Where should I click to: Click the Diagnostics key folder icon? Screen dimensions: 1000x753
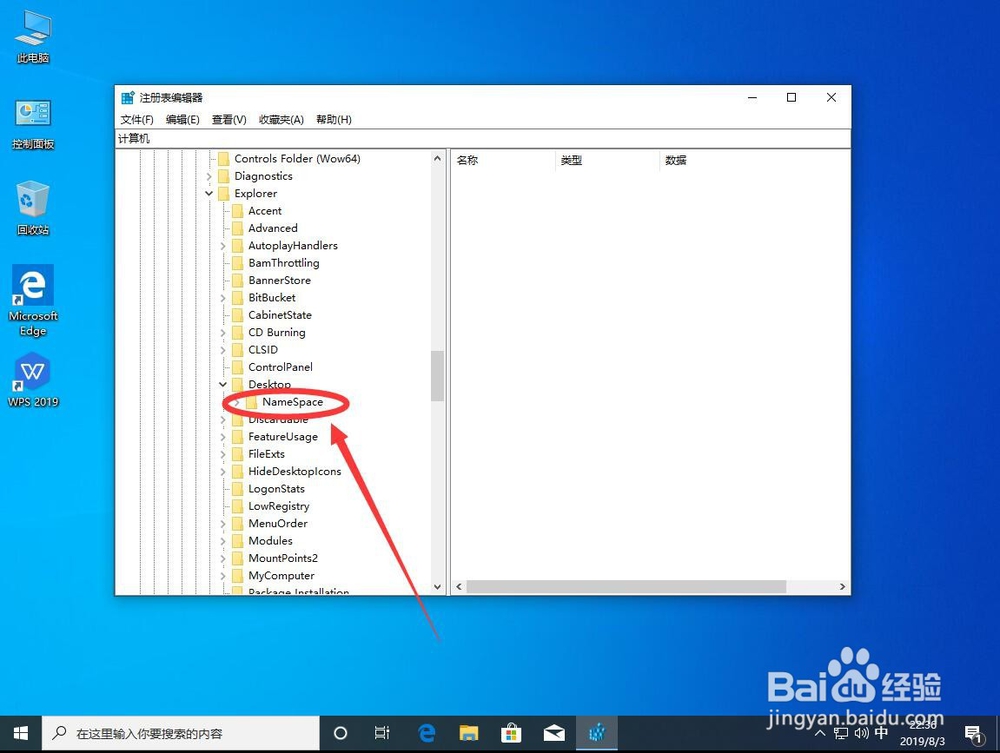(x=223, y=176)
